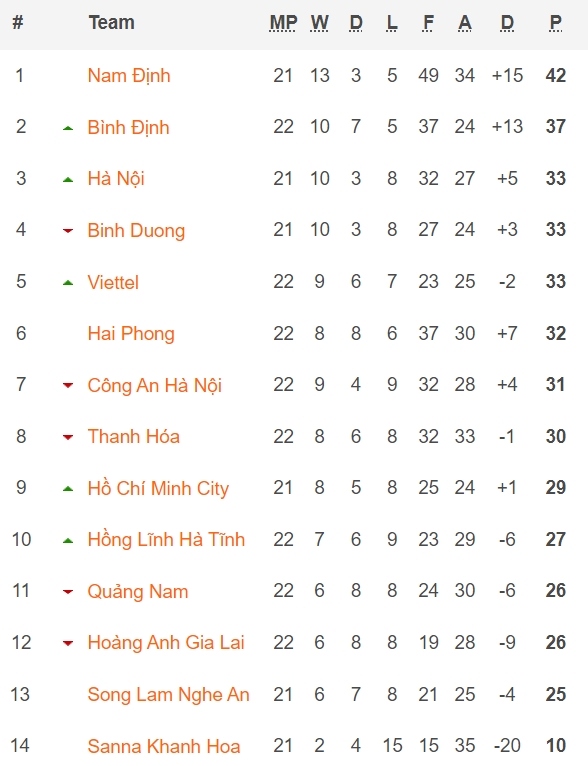Viewport: 588px width, 766px height.
Task: Click green up arrow beside Viettel
Action: coord(68,283)
